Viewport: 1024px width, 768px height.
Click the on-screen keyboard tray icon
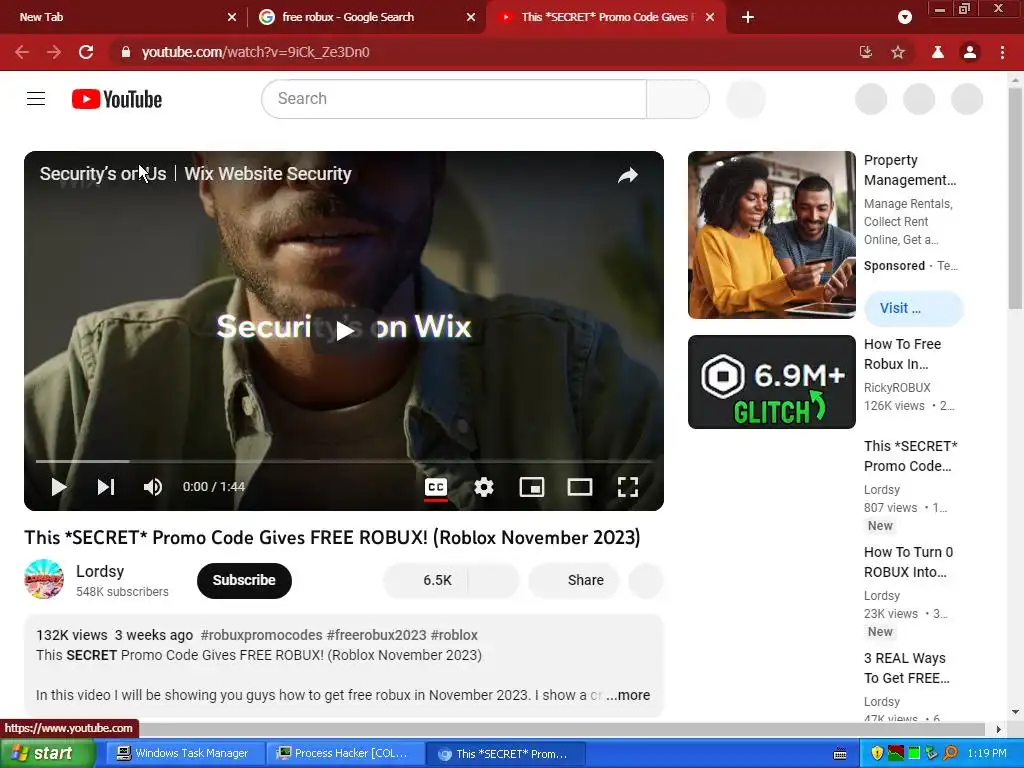pos(840,754)
